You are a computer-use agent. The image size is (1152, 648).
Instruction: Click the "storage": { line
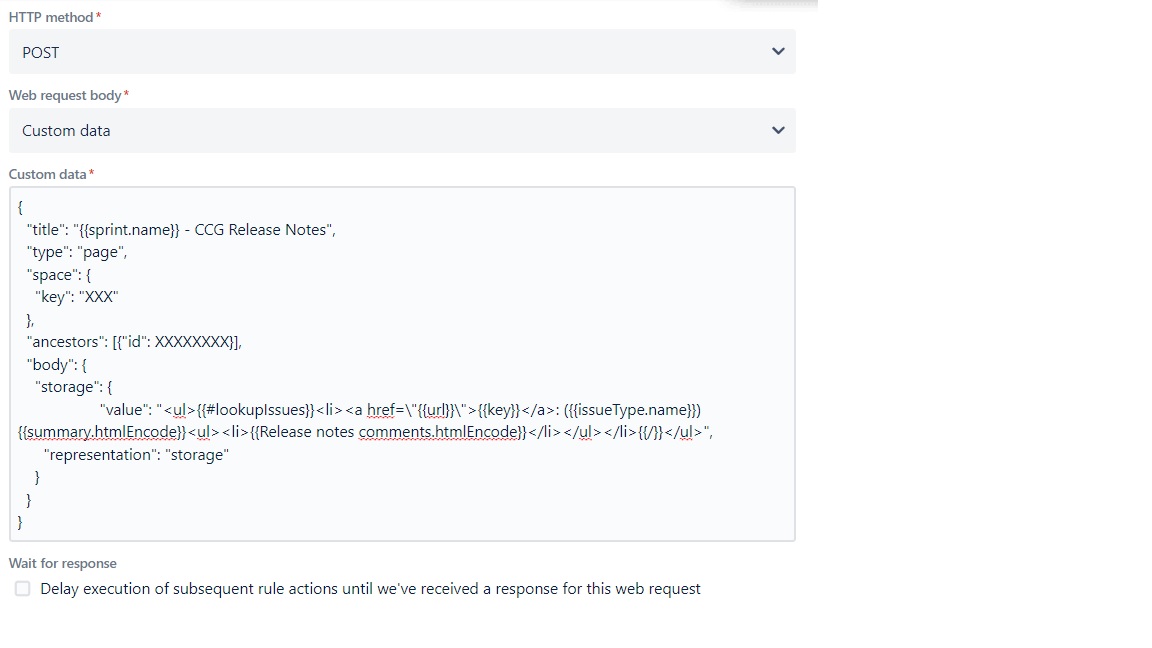(73, 387)
